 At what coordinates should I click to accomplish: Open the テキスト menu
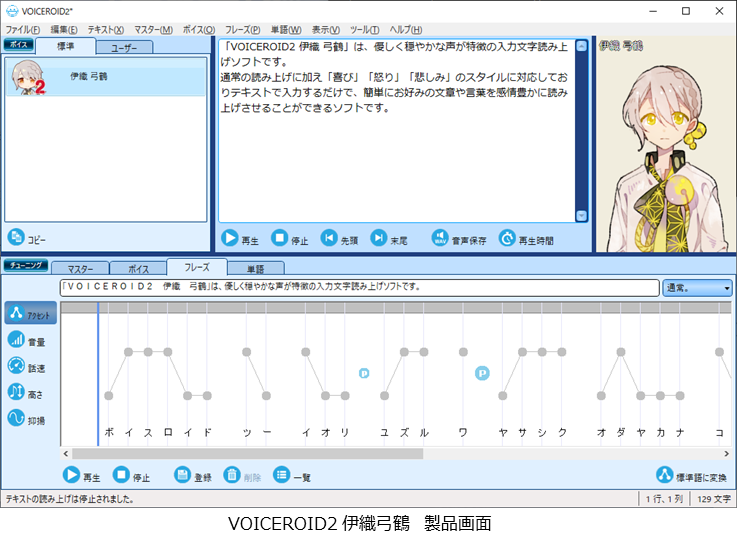(x=106, y=30)
